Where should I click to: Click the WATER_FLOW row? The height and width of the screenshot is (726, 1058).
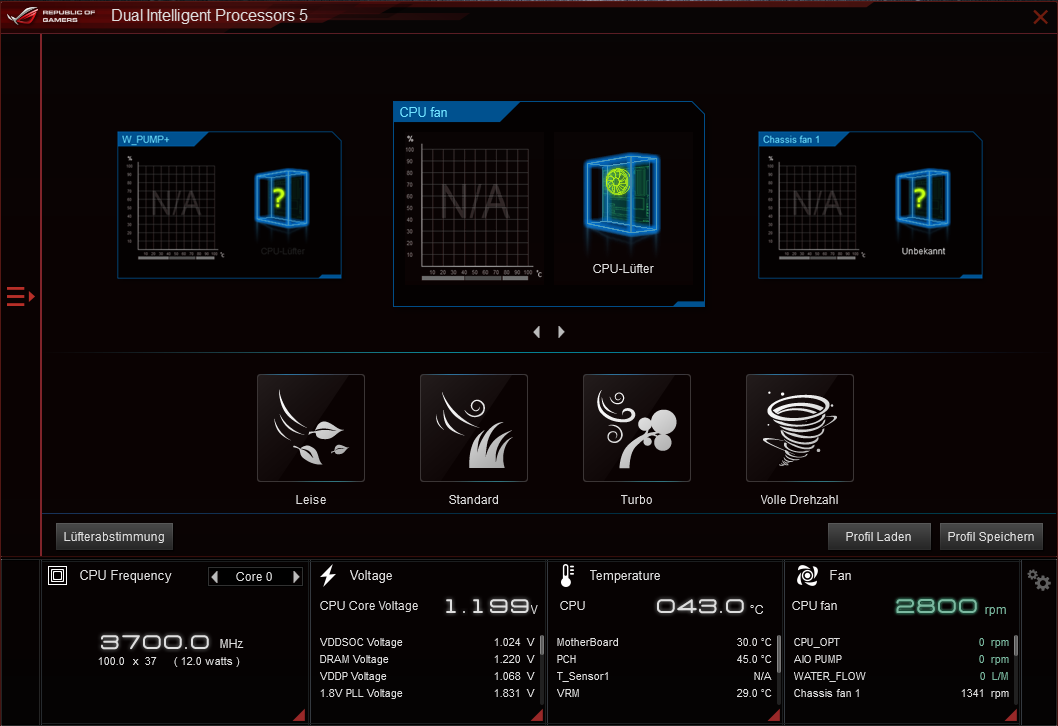(901, 676)
